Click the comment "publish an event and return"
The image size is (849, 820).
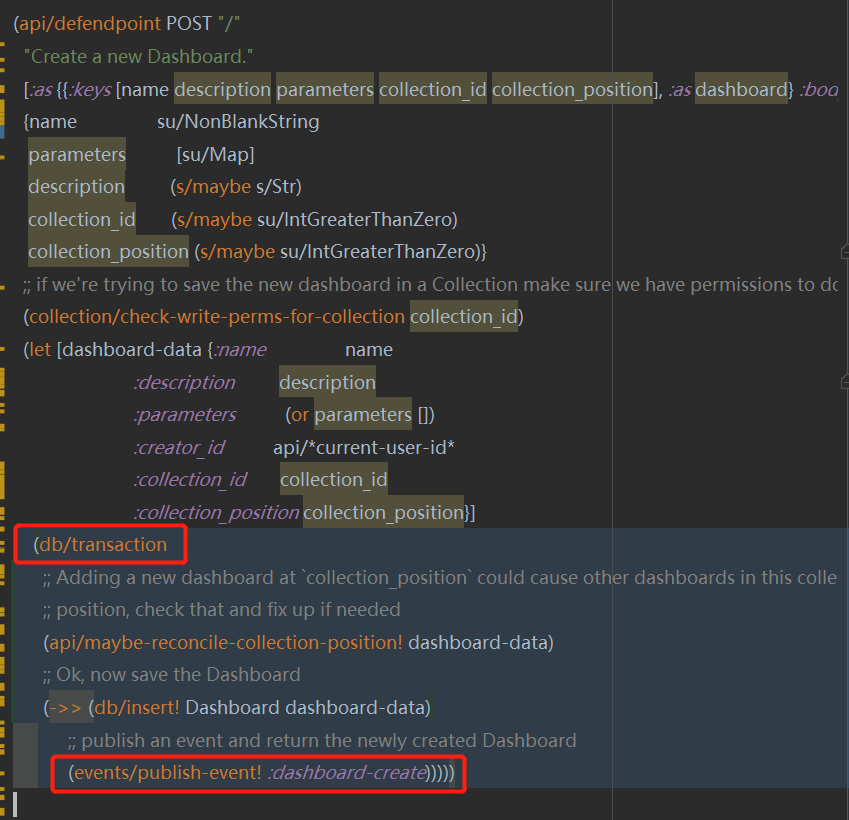322,740
